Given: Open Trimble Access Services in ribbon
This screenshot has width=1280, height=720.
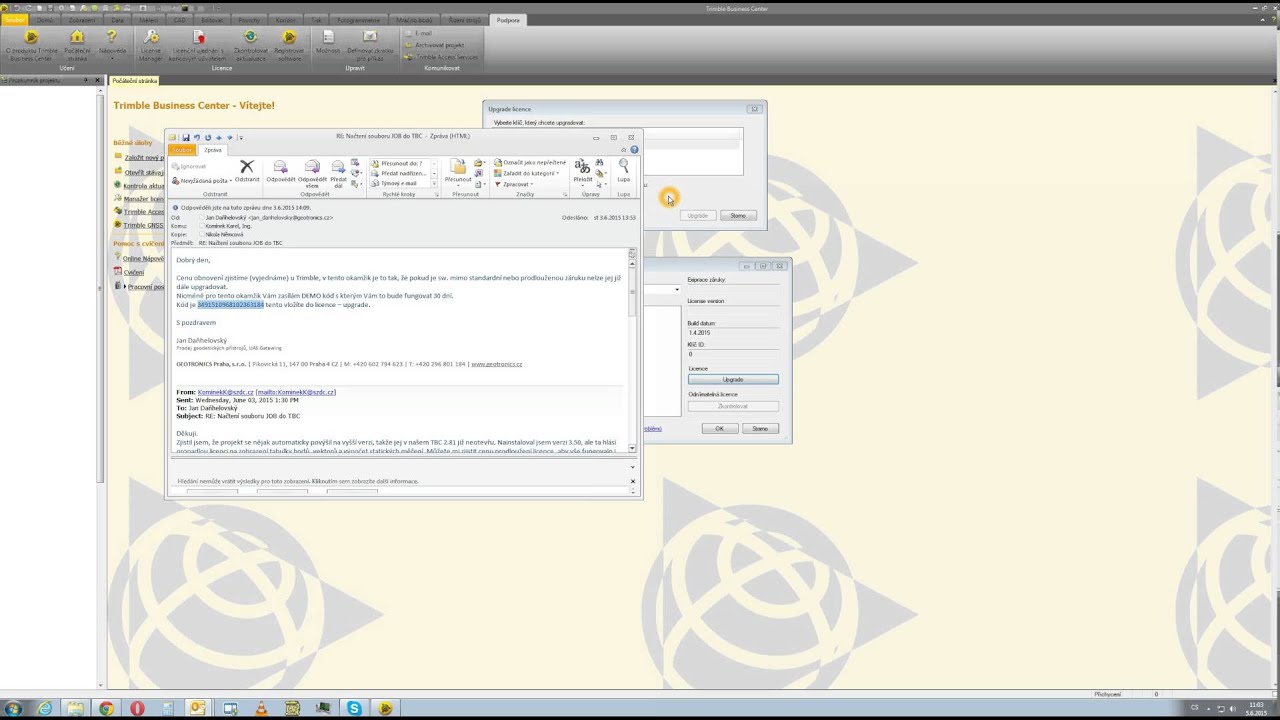Looking at the screenshot, I should pyautogui.click(x=442, y=57).
